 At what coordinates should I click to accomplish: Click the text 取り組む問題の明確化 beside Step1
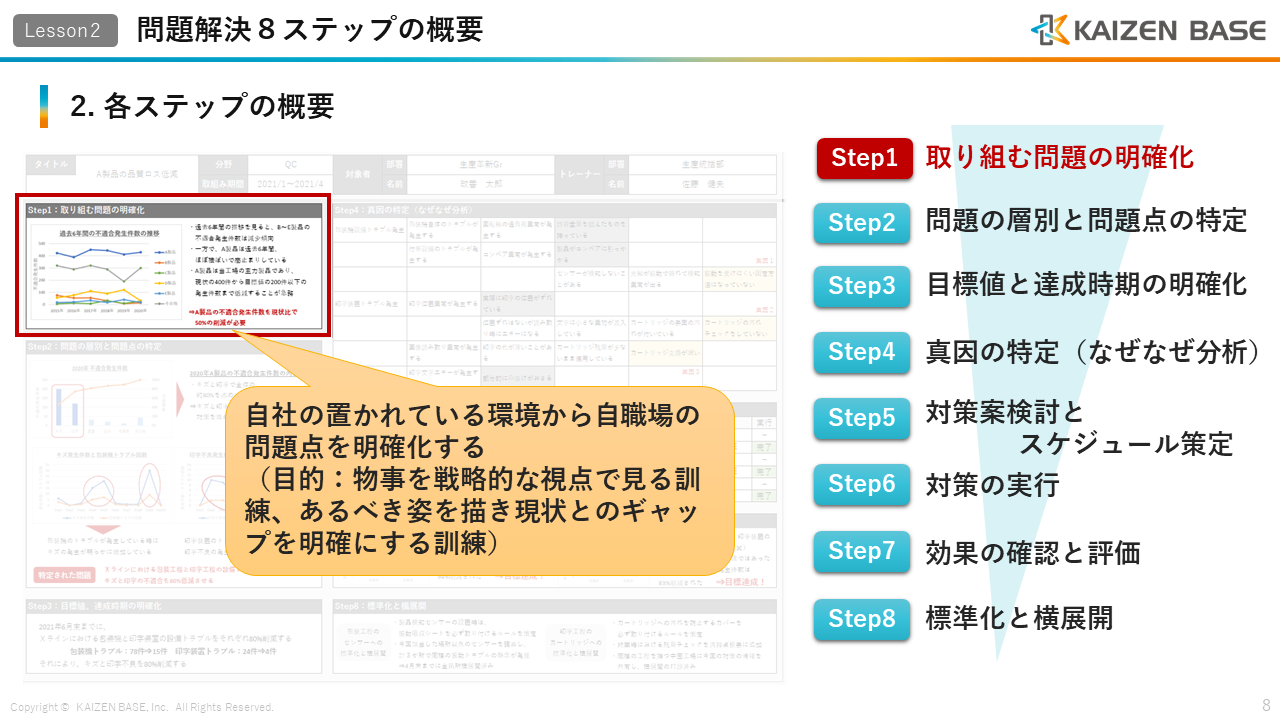(x=1060, y=158)
